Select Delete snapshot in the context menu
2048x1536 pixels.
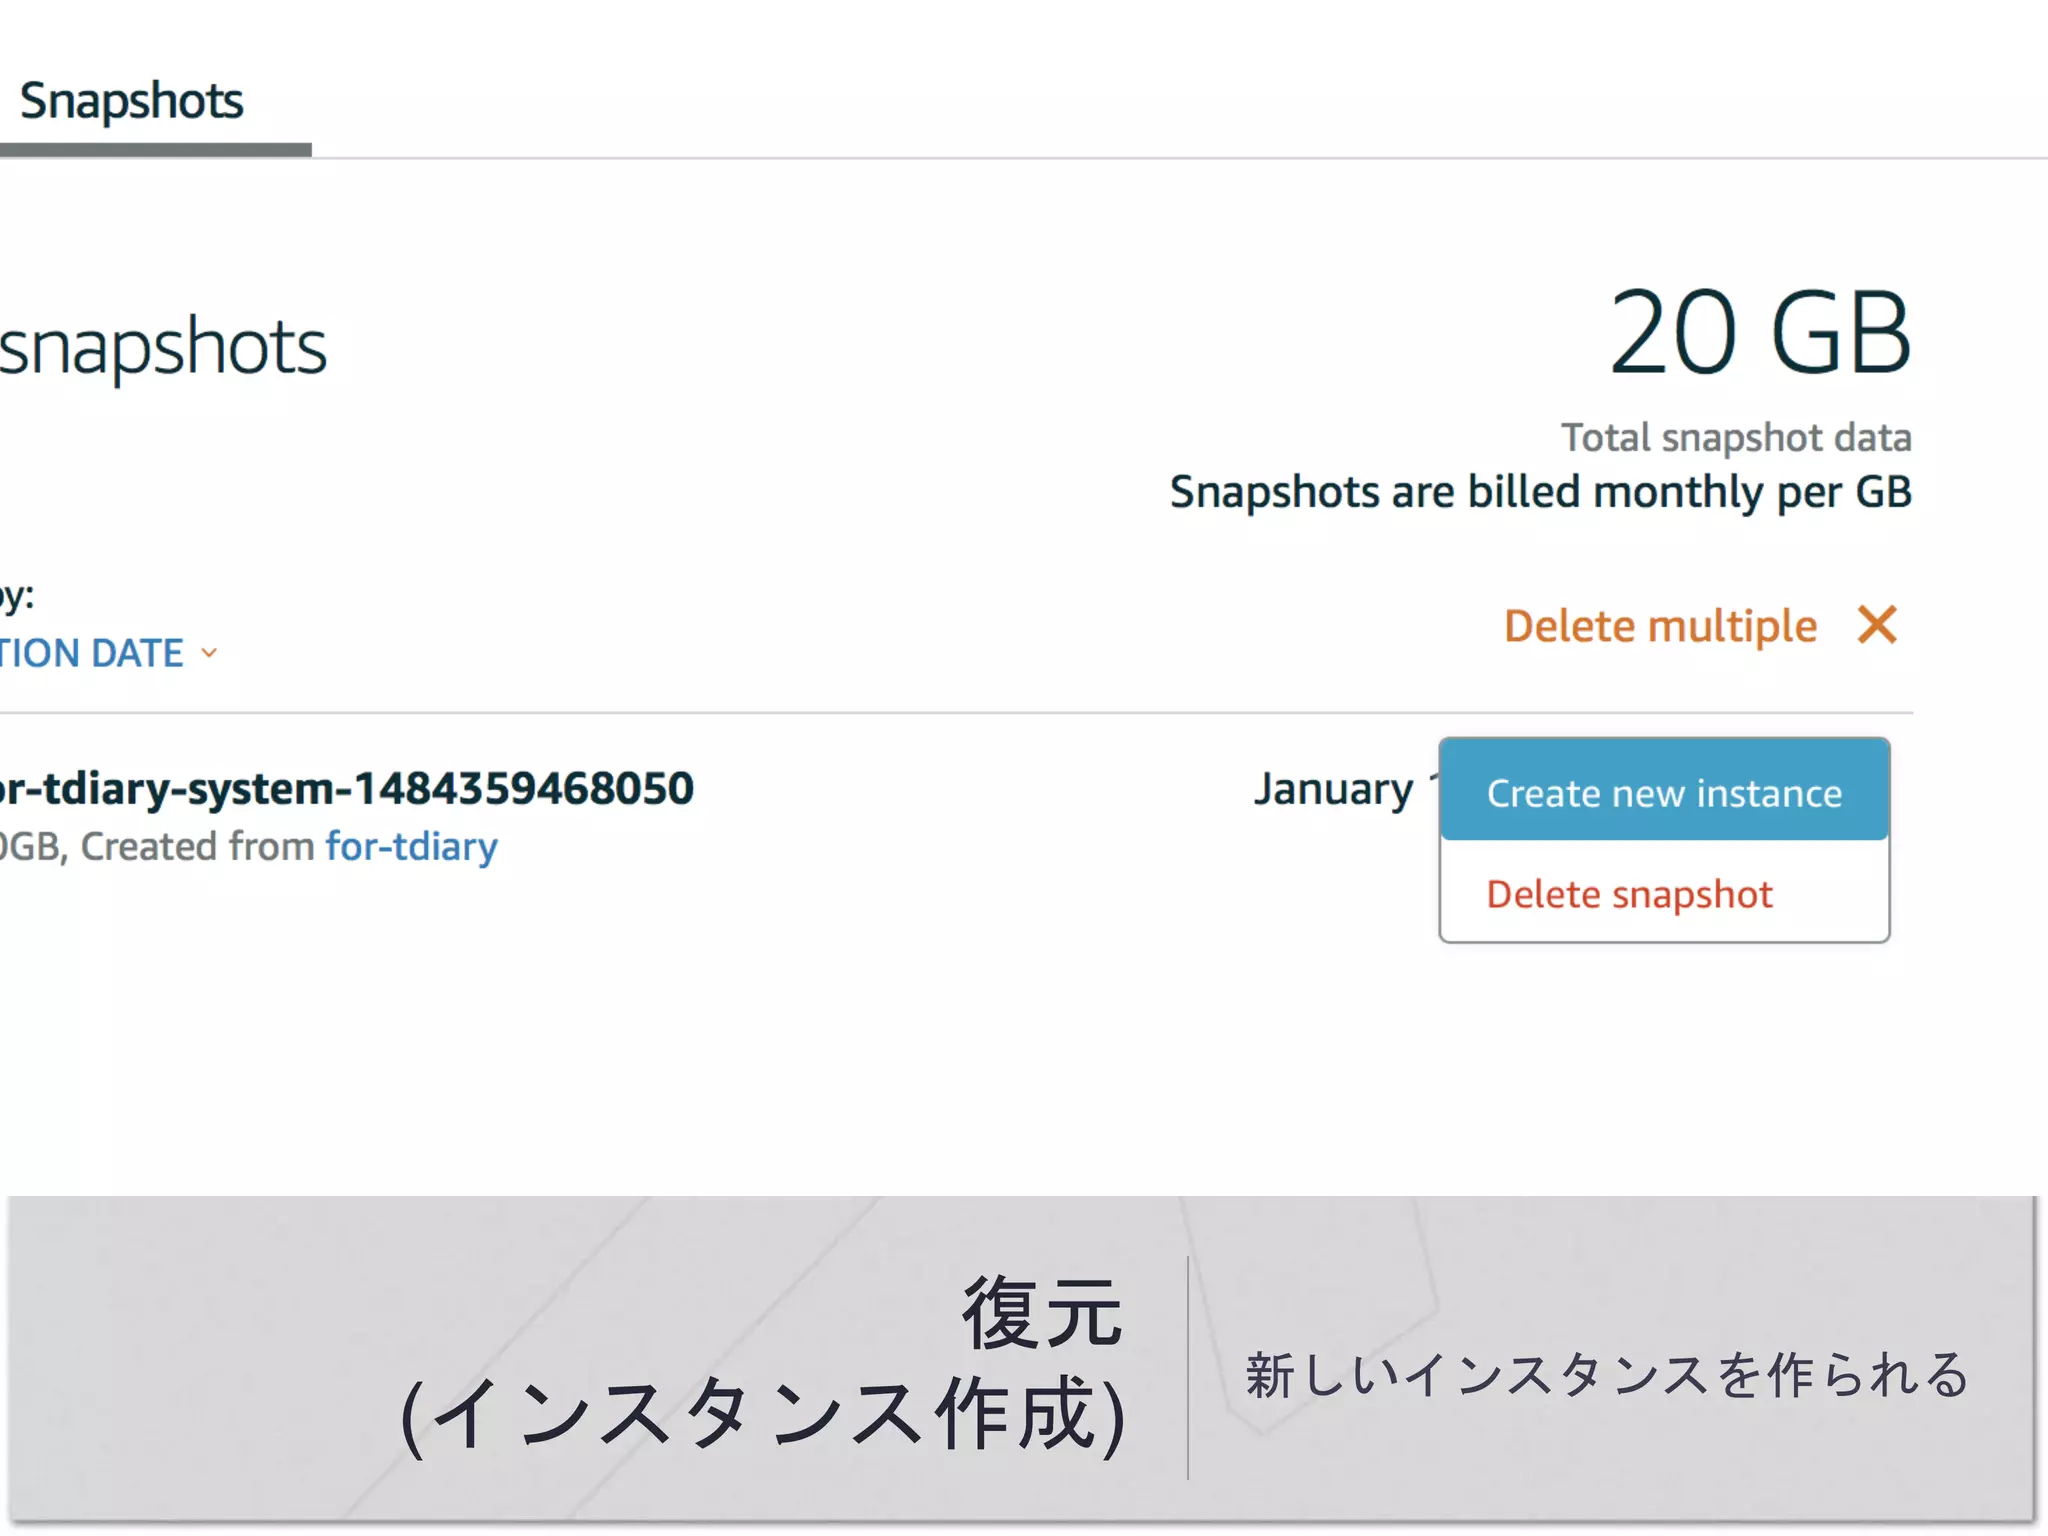(x=1629, y=894)
